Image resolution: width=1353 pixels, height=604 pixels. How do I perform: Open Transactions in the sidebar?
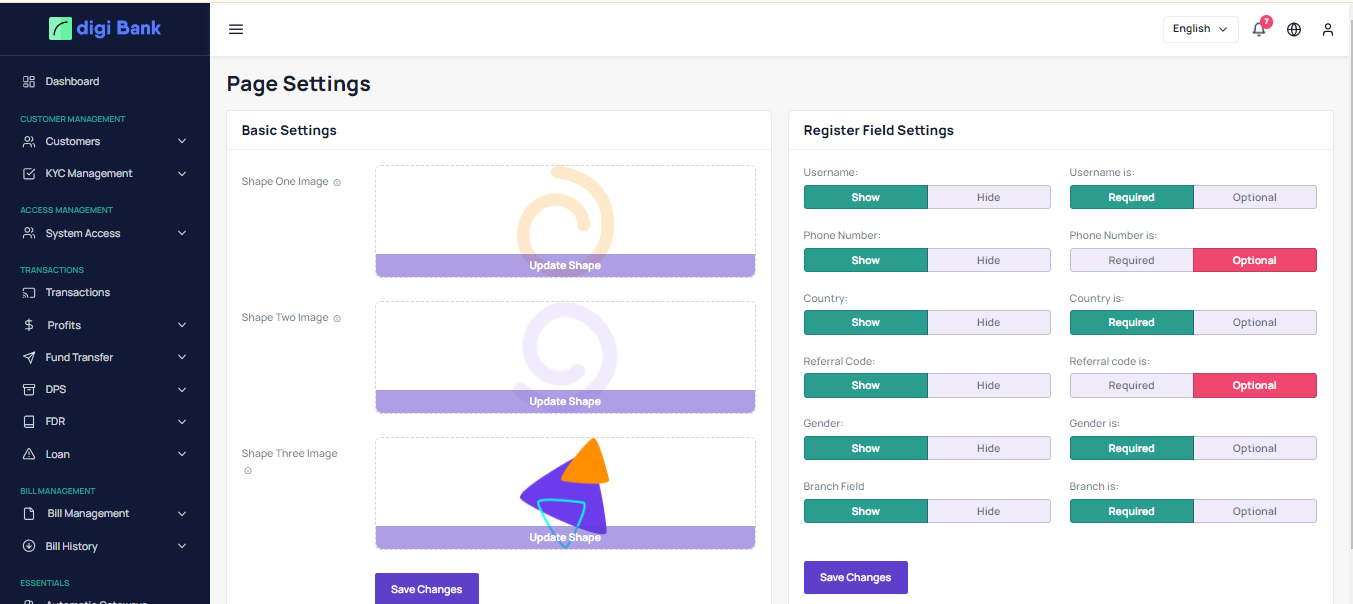78,292
